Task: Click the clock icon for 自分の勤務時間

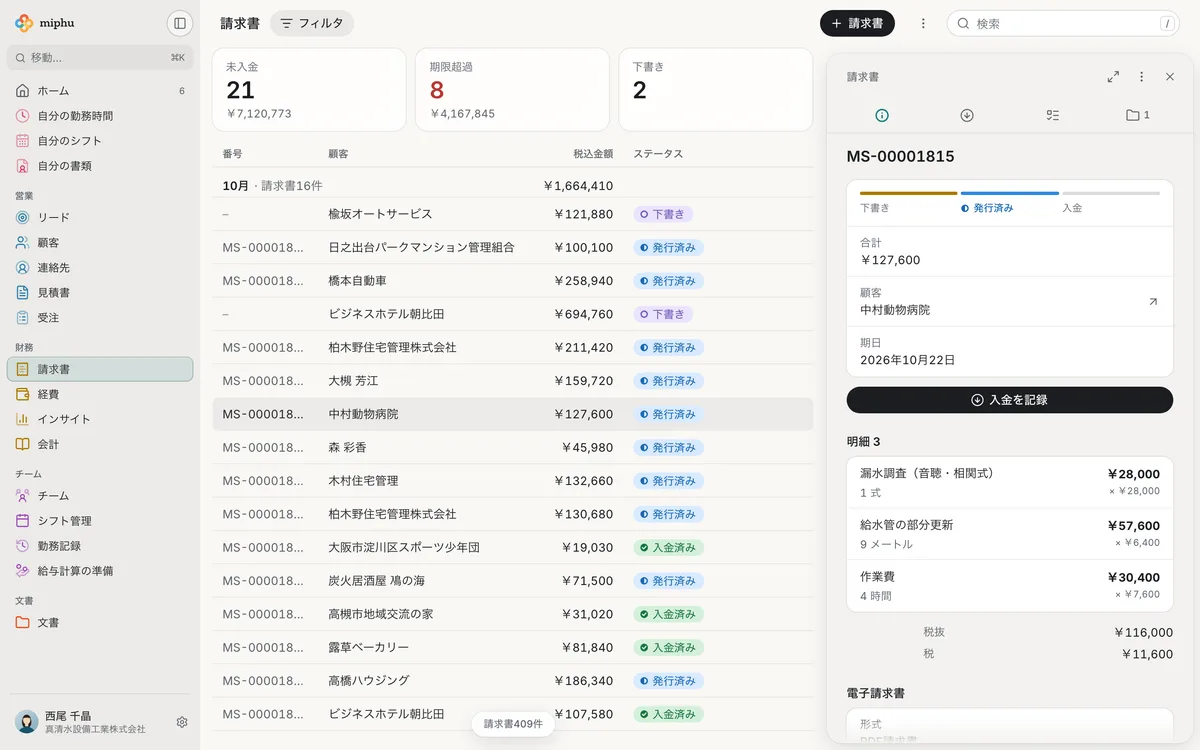Action: tap(23, 116)
